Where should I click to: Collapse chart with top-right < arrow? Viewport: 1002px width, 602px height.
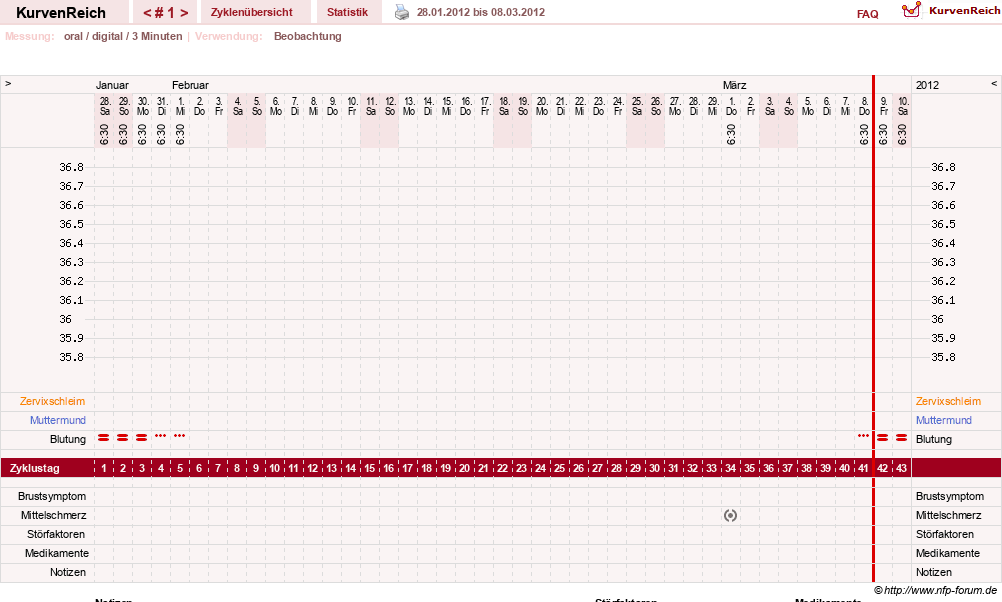click(x=994, y=84)
